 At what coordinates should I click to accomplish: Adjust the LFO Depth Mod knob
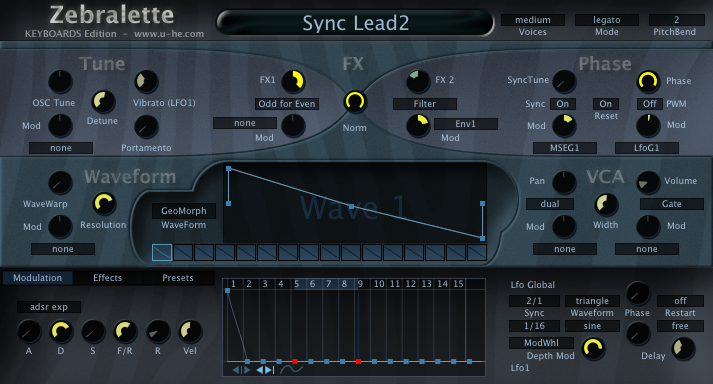pyautogui.click(x=593, y=349)
